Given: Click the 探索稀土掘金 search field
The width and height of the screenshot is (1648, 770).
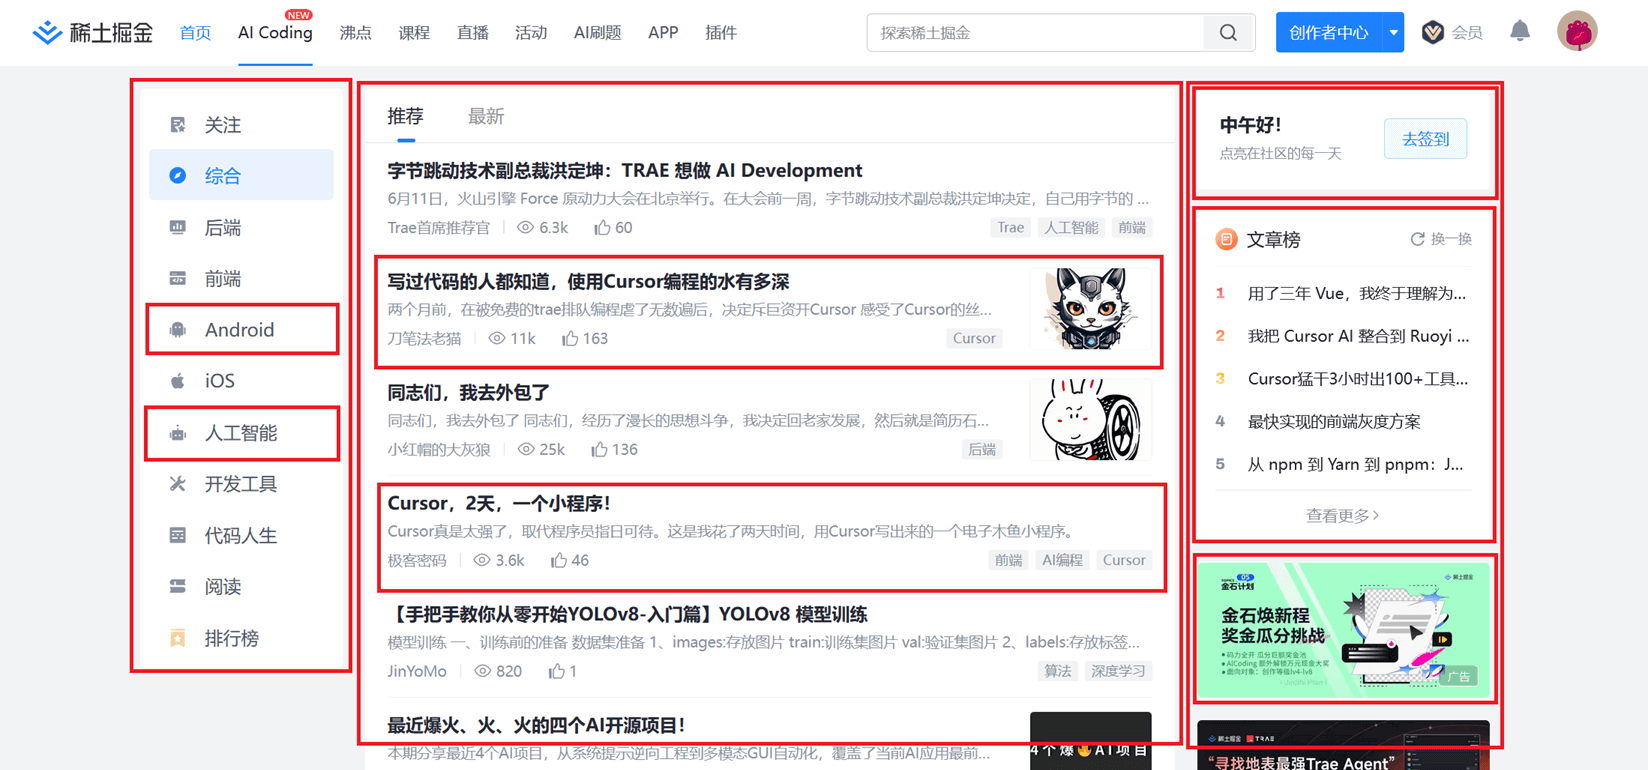Looking at the screenshot, I should pos(1035,33).
